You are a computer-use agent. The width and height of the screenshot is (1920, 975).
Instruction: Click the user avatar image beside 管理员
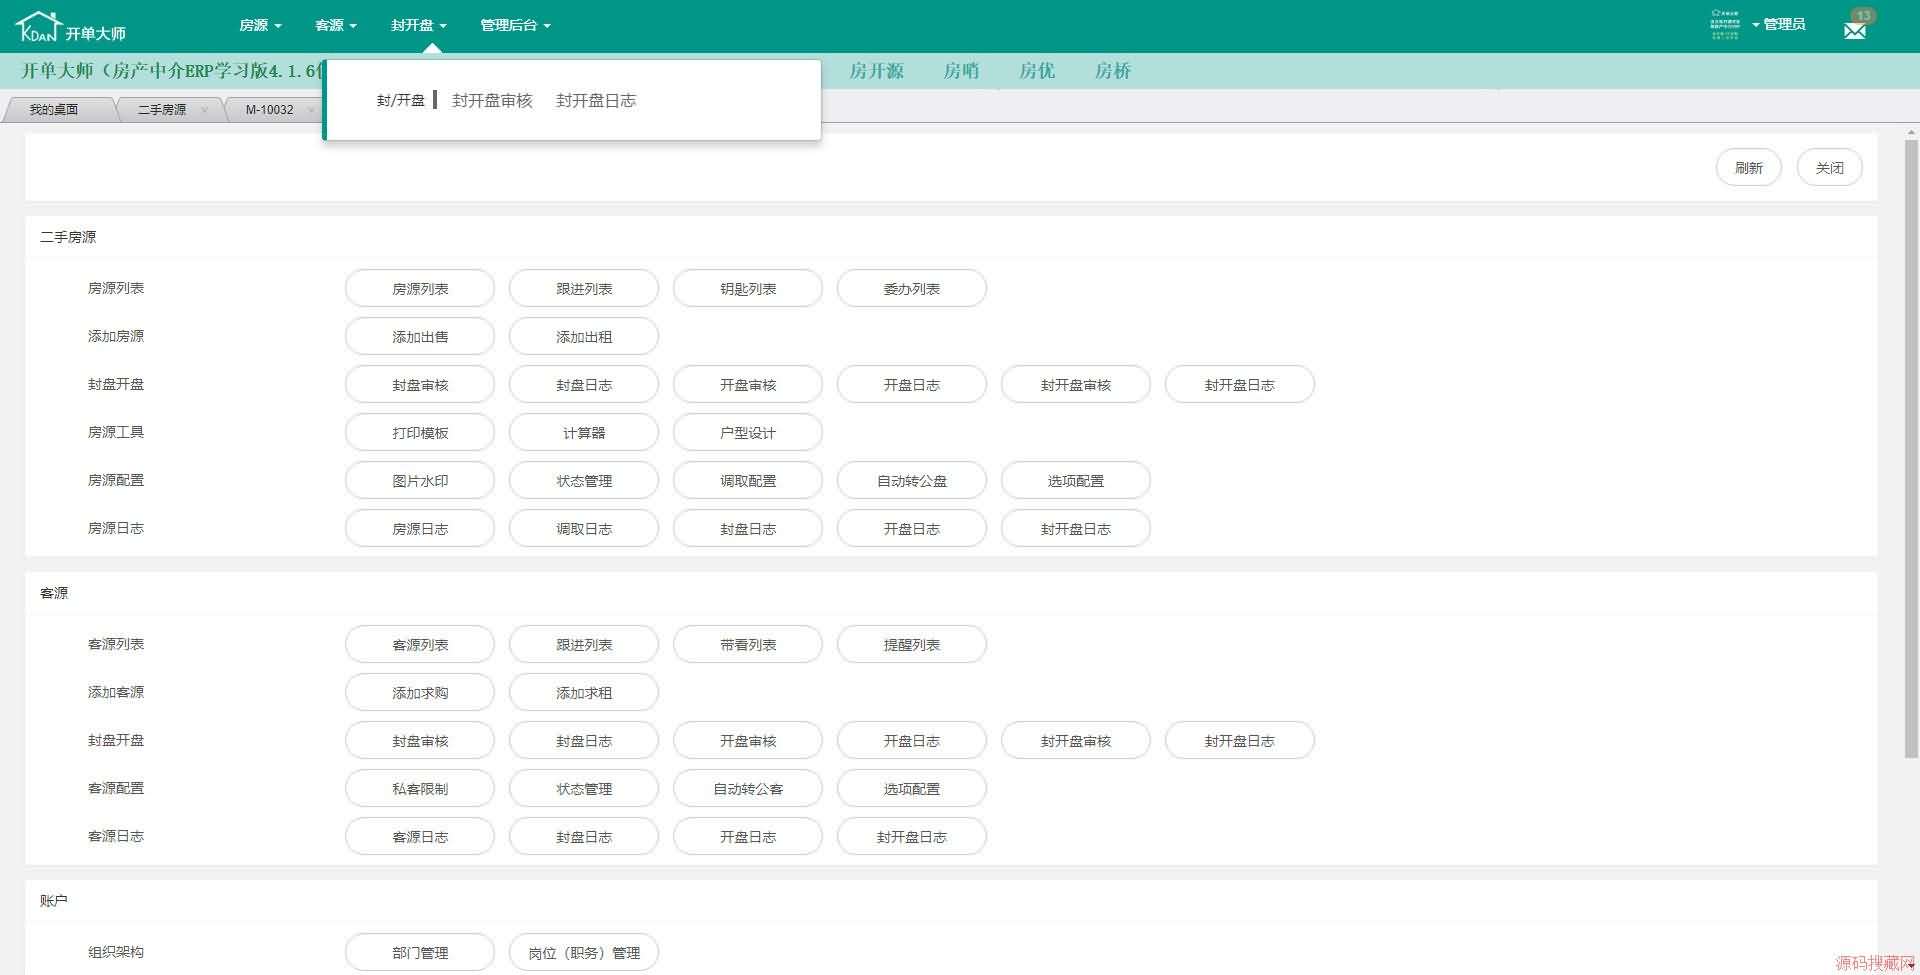(1725, 25)
